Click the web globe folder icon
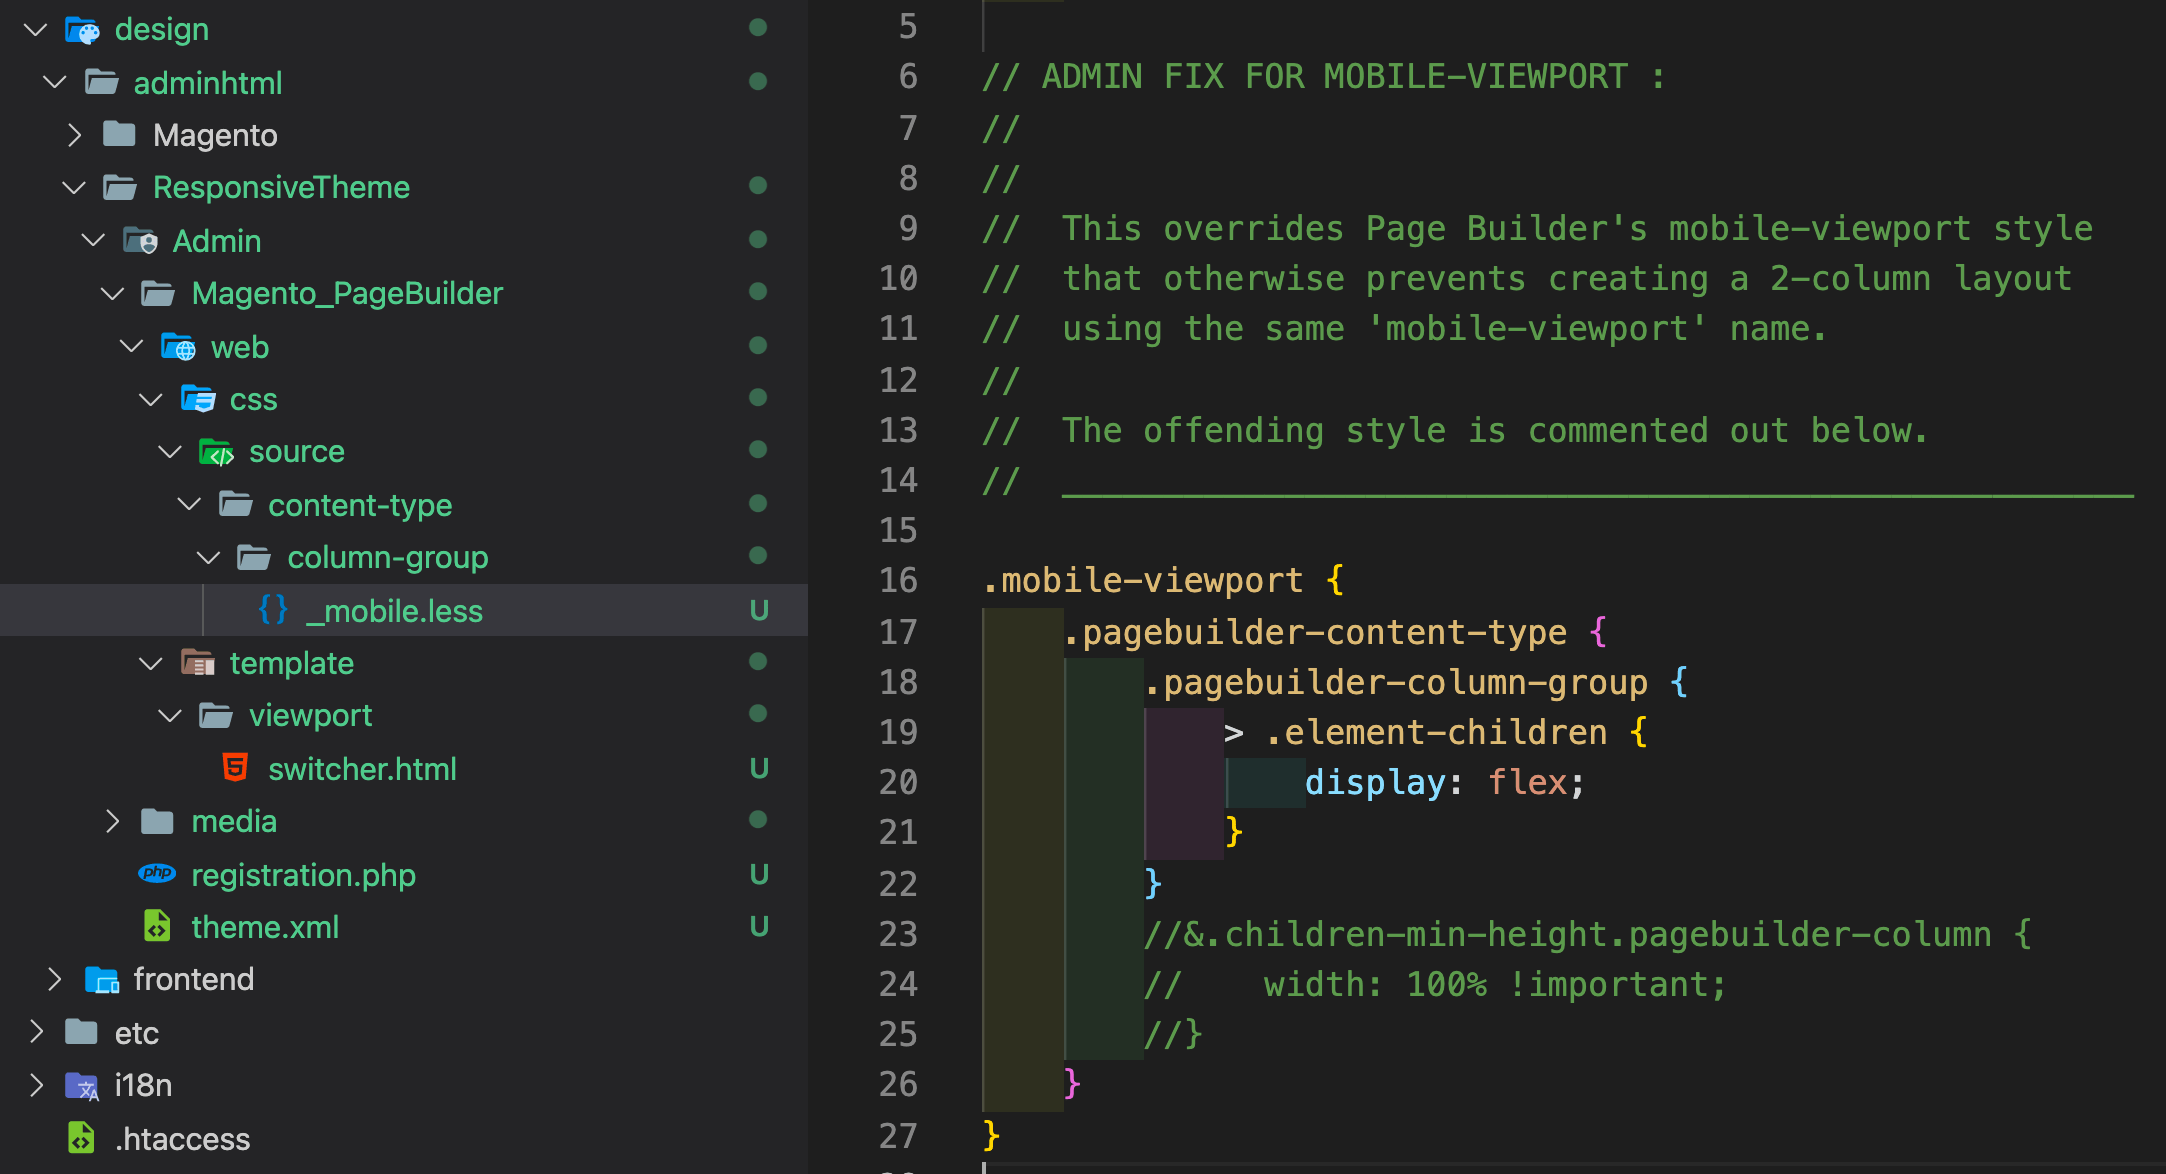 point(178,346)
